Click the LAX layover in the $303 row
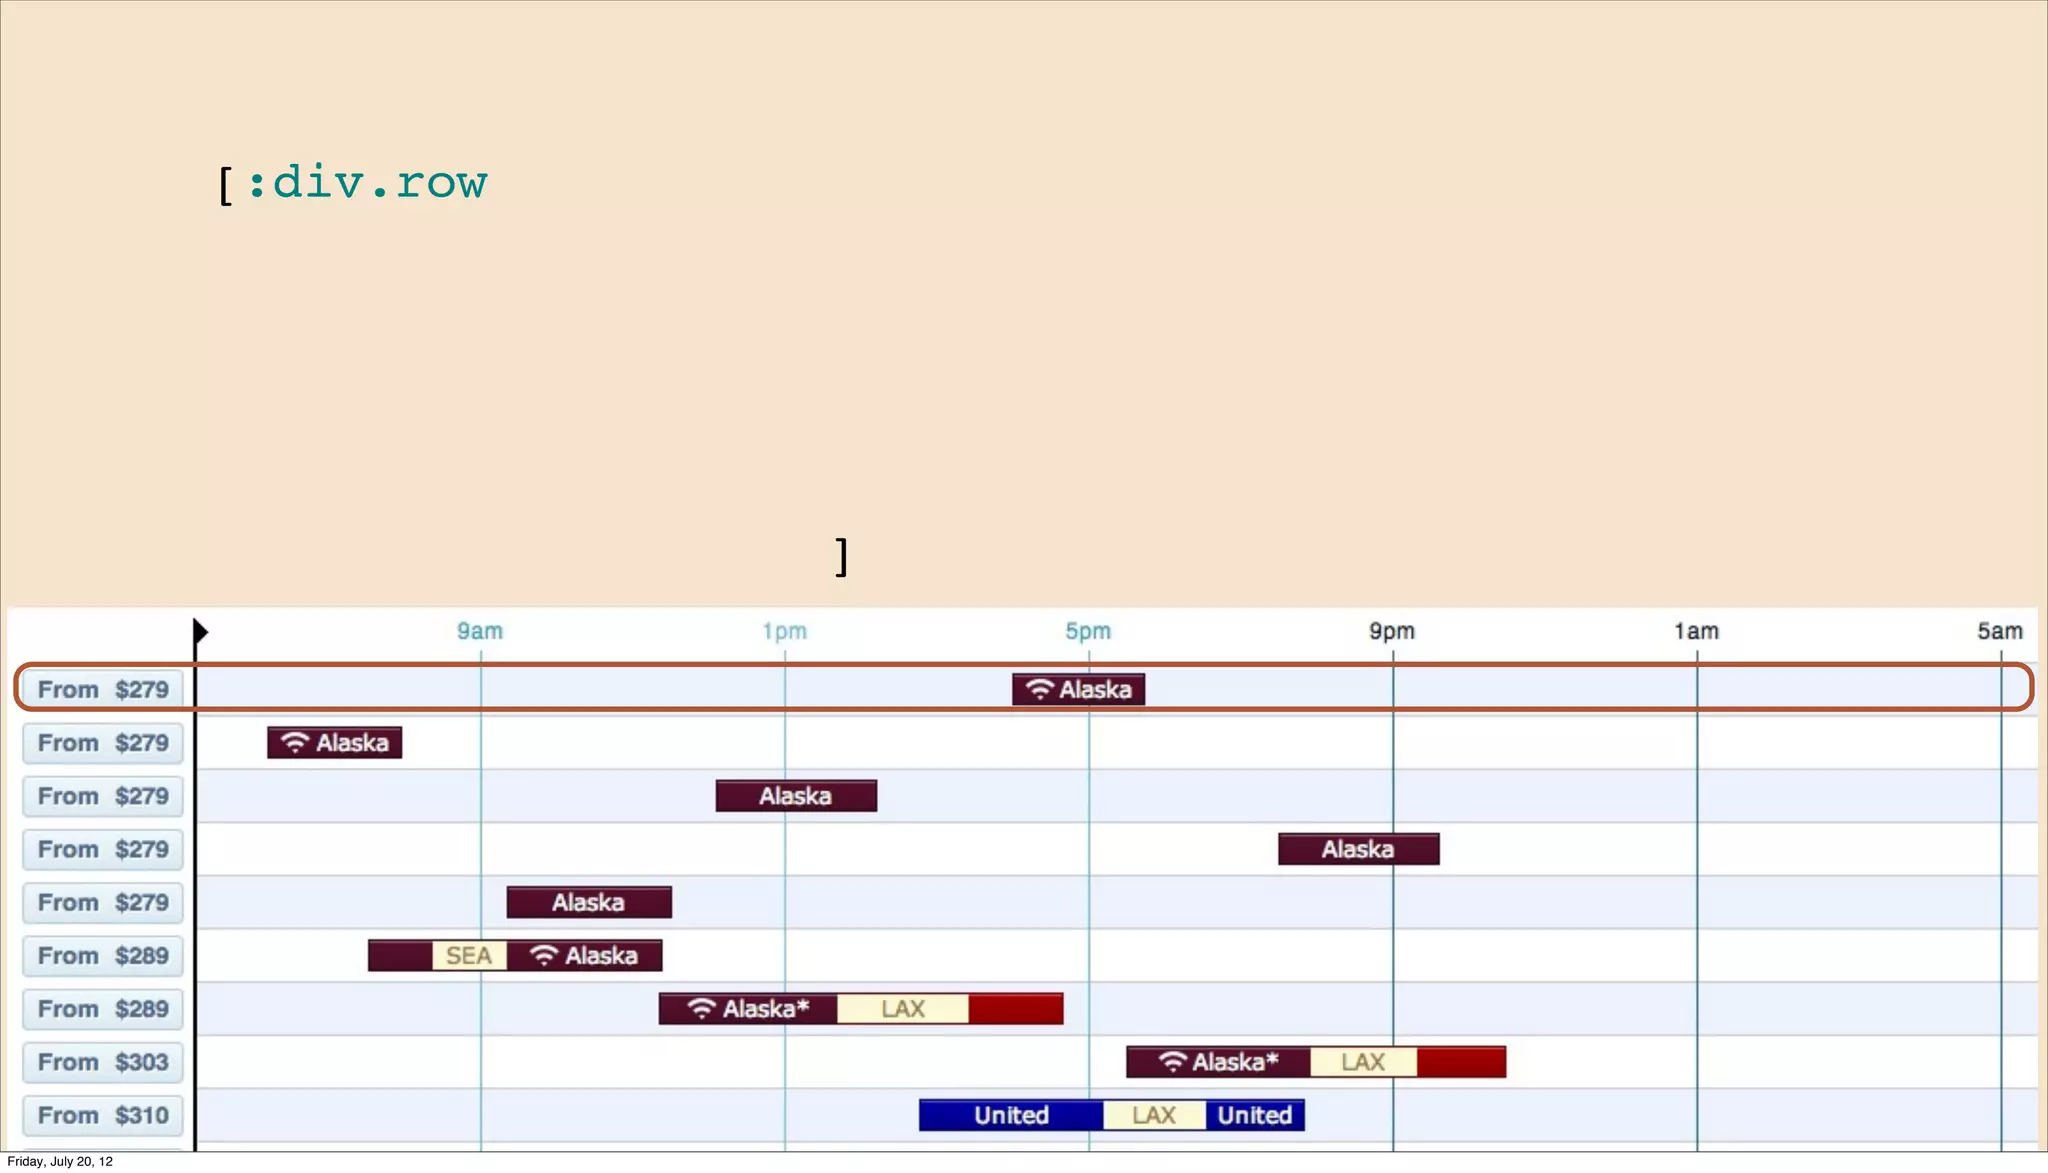The image size is (2048, 1173). 1364,1062
